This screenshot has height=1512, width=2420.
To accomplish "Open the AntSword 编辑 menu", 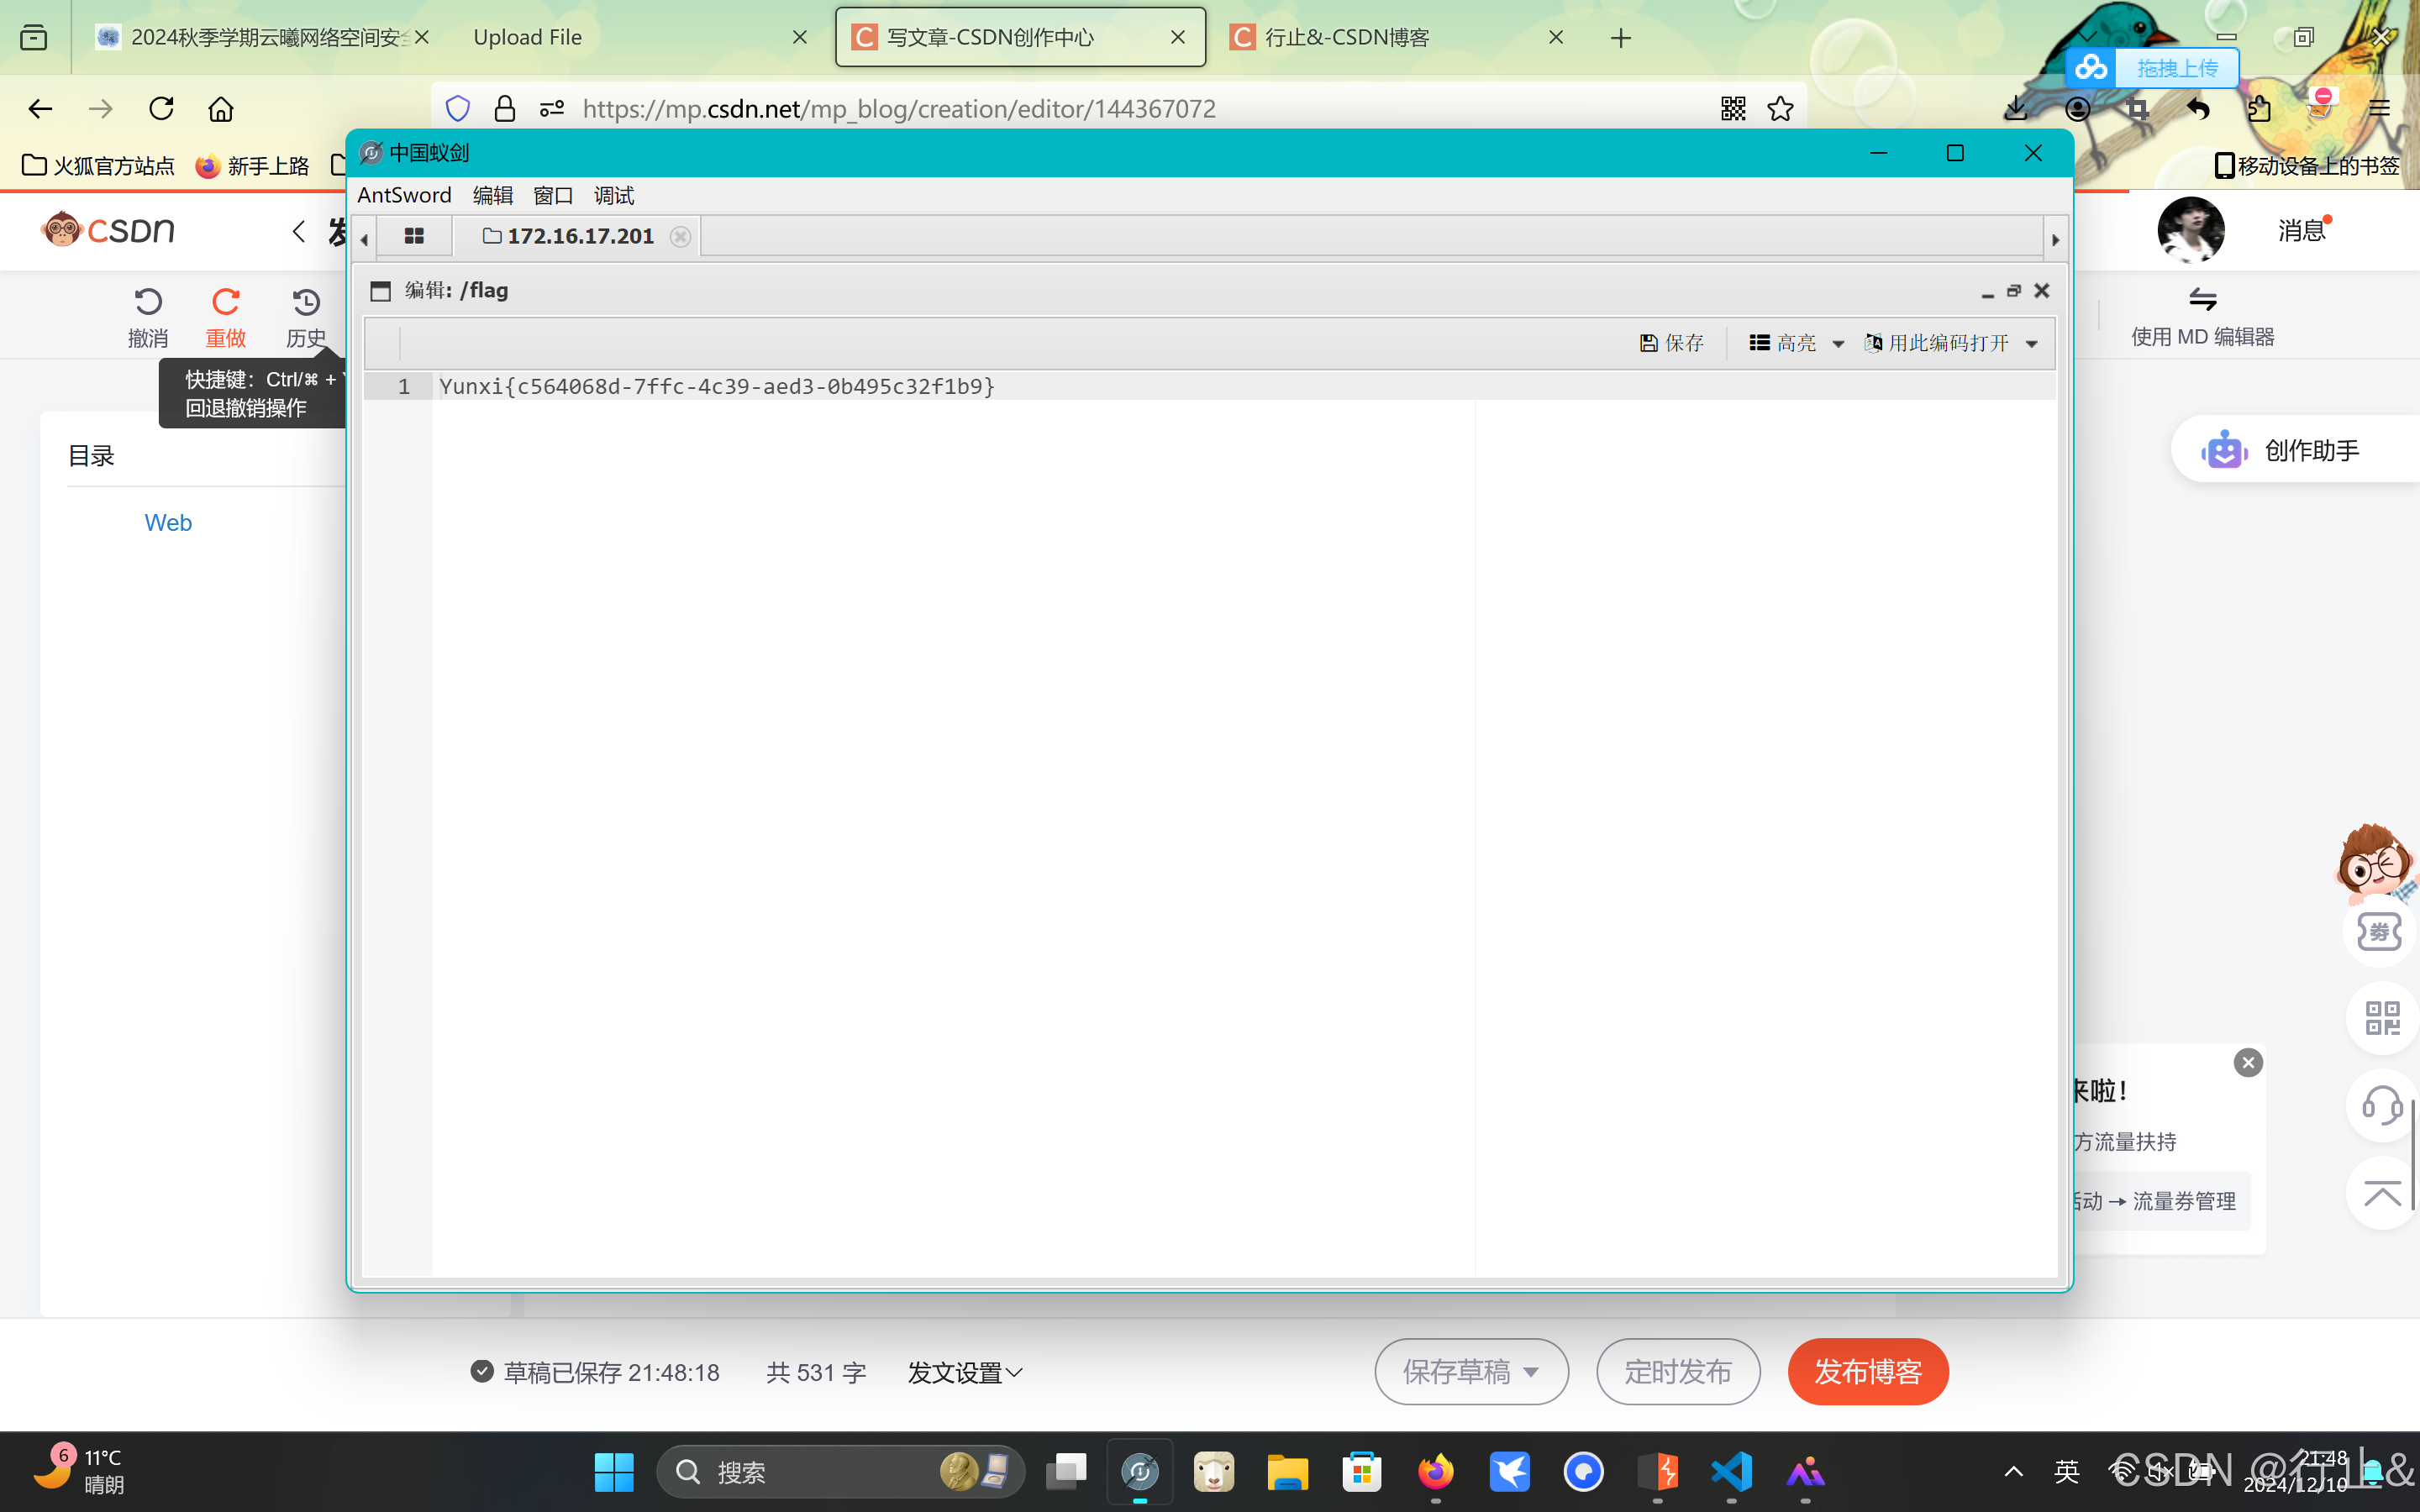I will tap(492, 195).
